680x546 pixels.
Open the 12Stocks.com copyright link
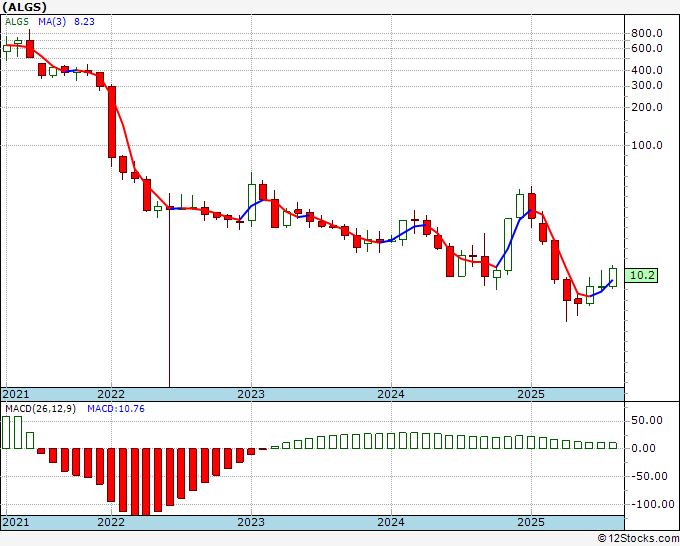click(638, 538)
